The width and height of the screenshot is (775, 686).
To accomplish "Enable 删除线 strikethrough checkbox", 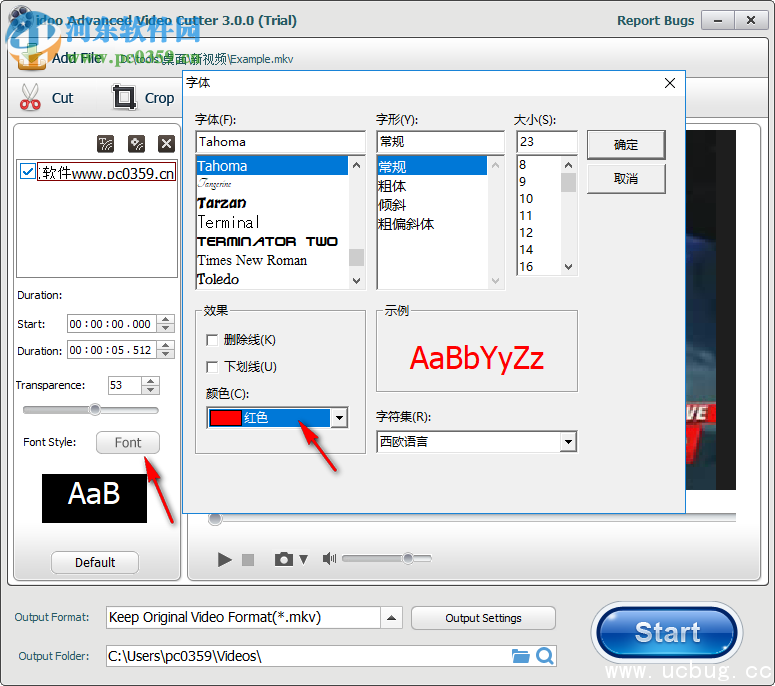I will pos(212,340).
